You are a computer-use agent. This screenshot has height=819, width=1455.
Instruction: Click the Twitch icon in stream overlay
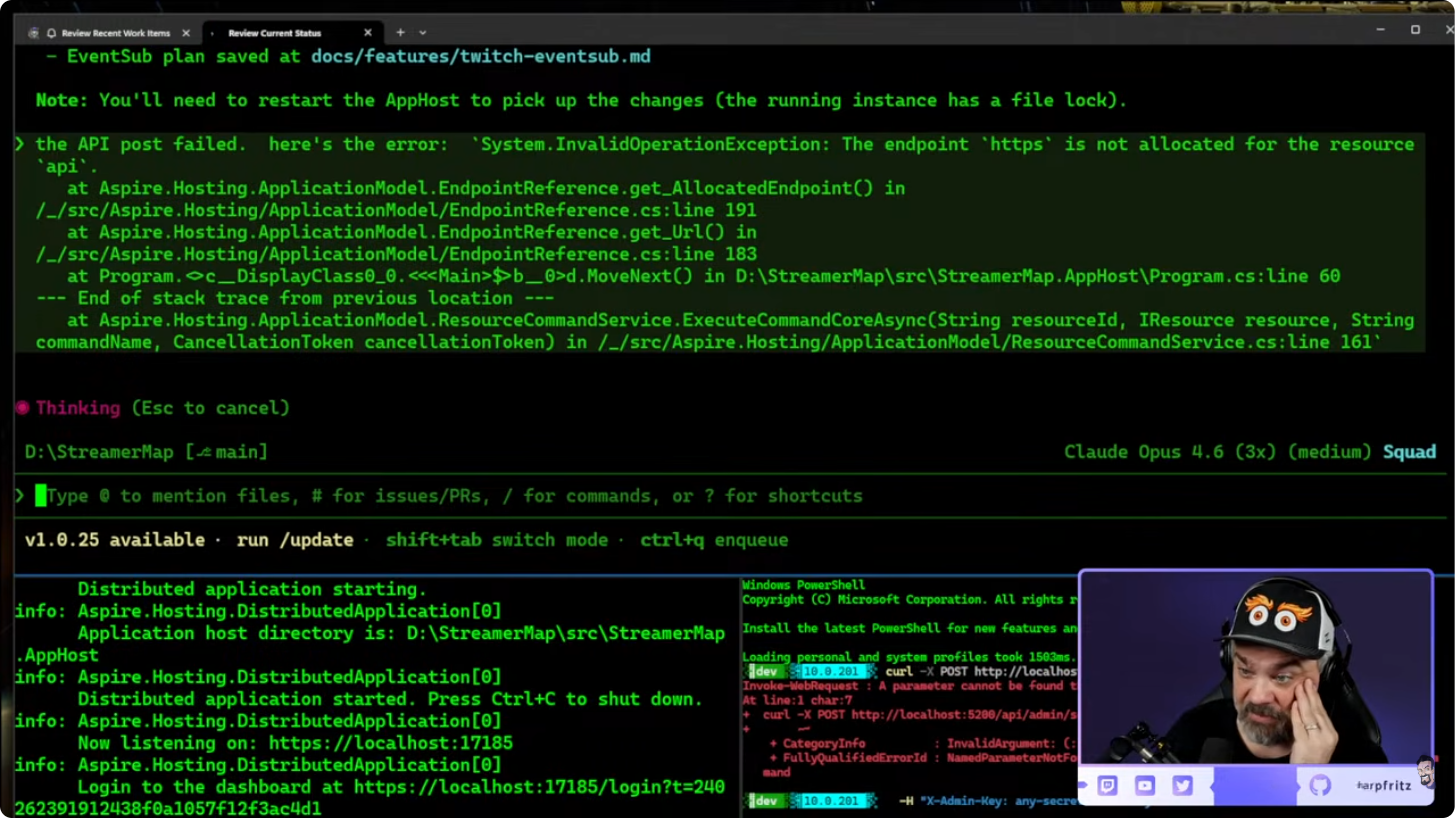click(1108, 786)
